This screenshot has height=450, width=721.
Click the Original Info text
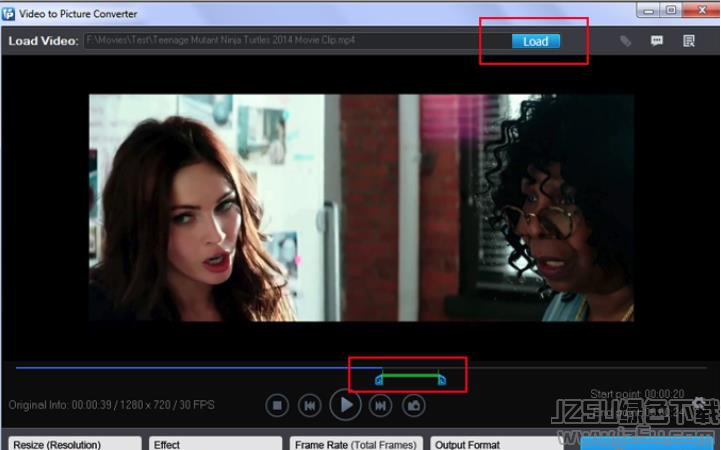111,405
